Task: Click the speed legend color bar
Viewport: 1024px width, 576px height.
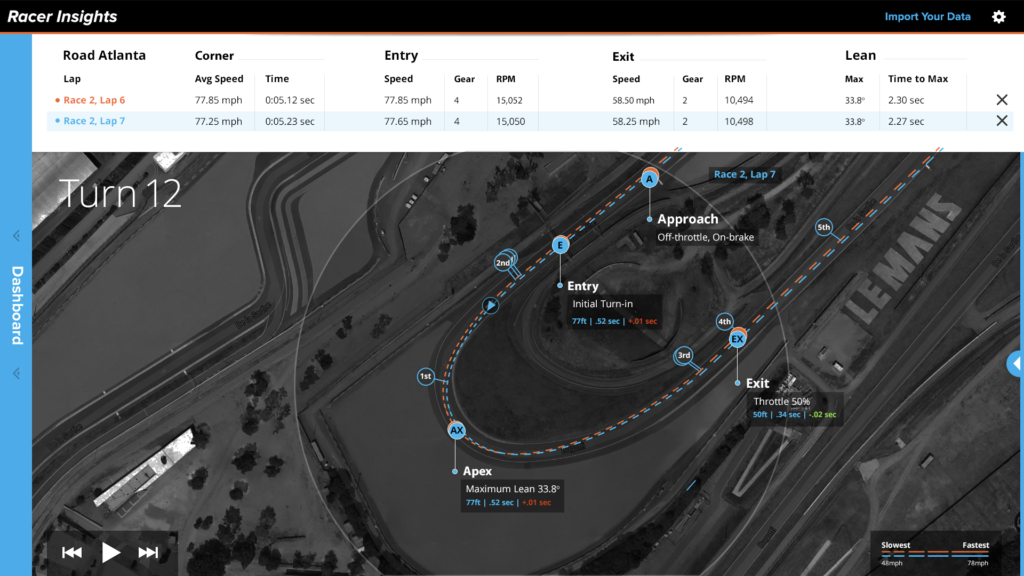Action: coord(934,554)
